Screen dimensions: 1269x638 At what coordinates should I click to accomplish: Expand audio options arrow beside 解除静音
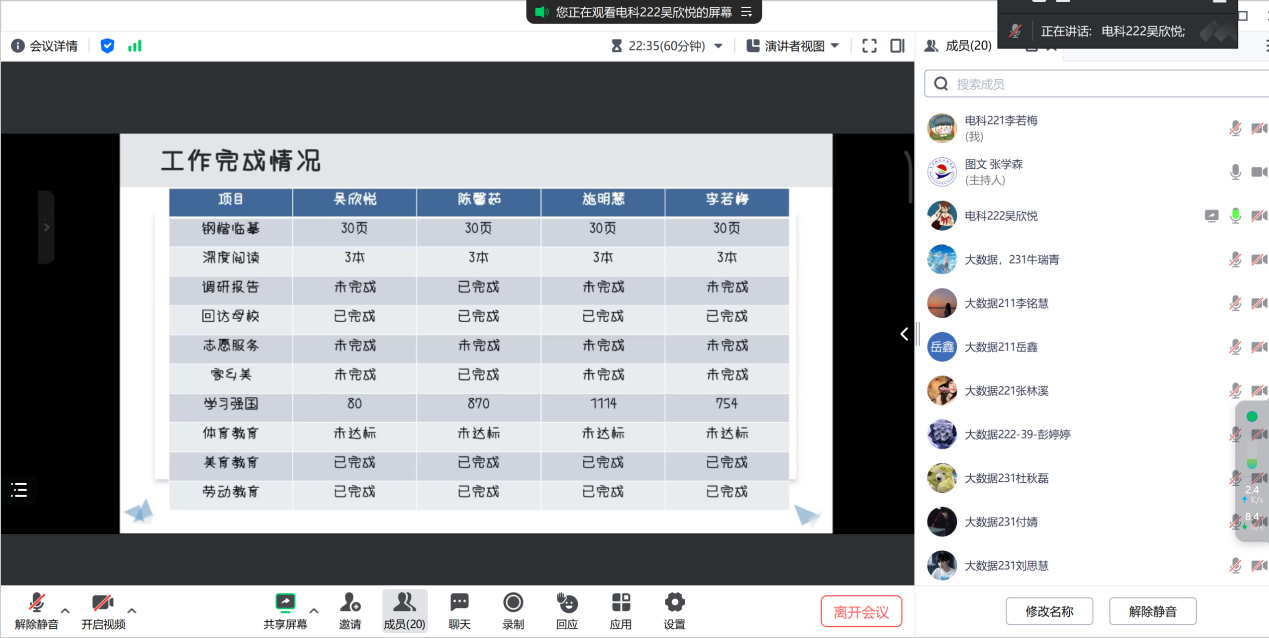tap(65, 610)
